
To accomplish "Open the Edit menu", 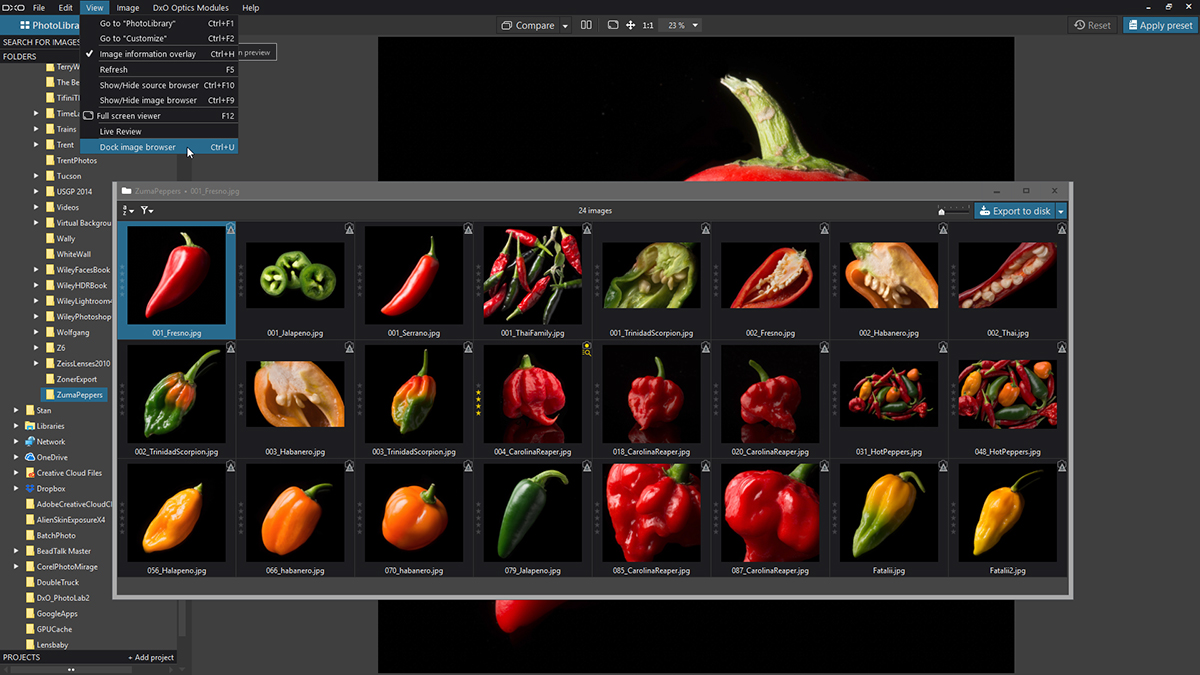I will pyautogui.click(x=65, y=7).
